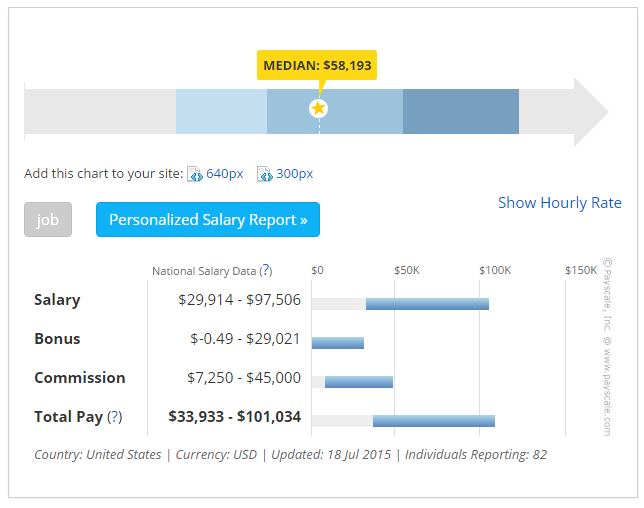Click the gray job button
Screen dimensions: 644x508
(48, 219)
